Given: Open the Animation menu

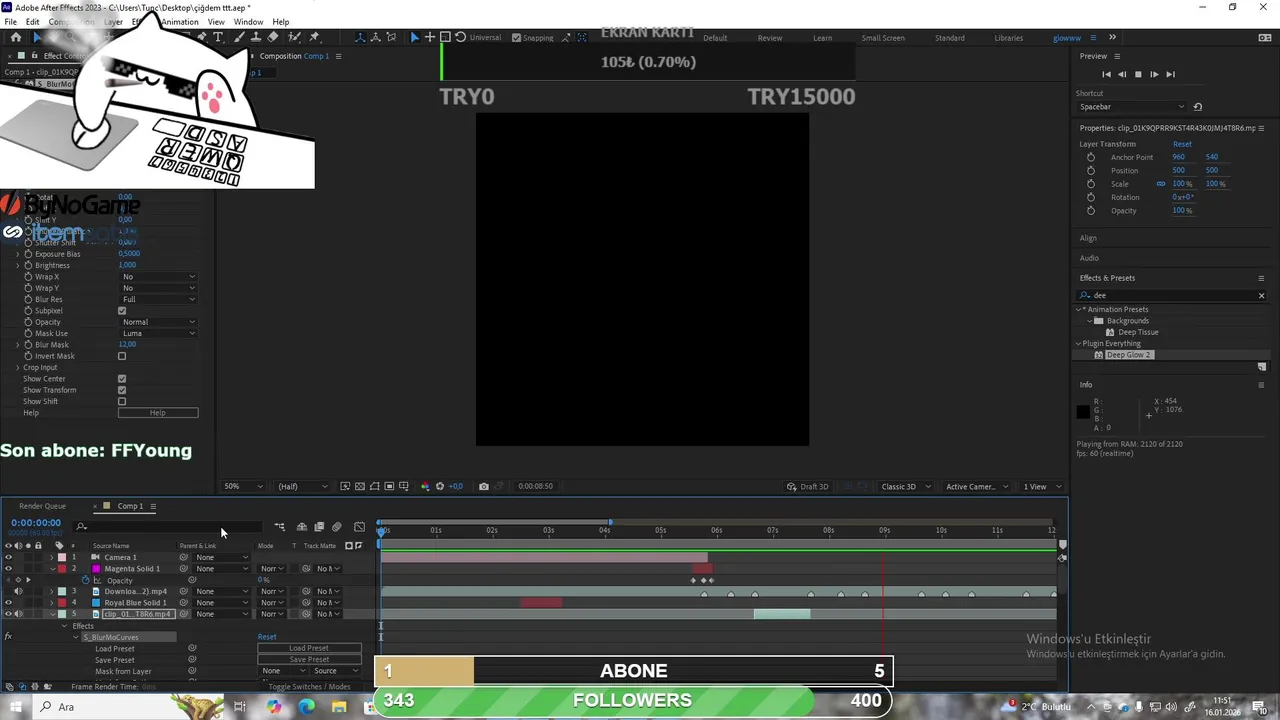Looking at the screenshot, I should coord(180,22).
